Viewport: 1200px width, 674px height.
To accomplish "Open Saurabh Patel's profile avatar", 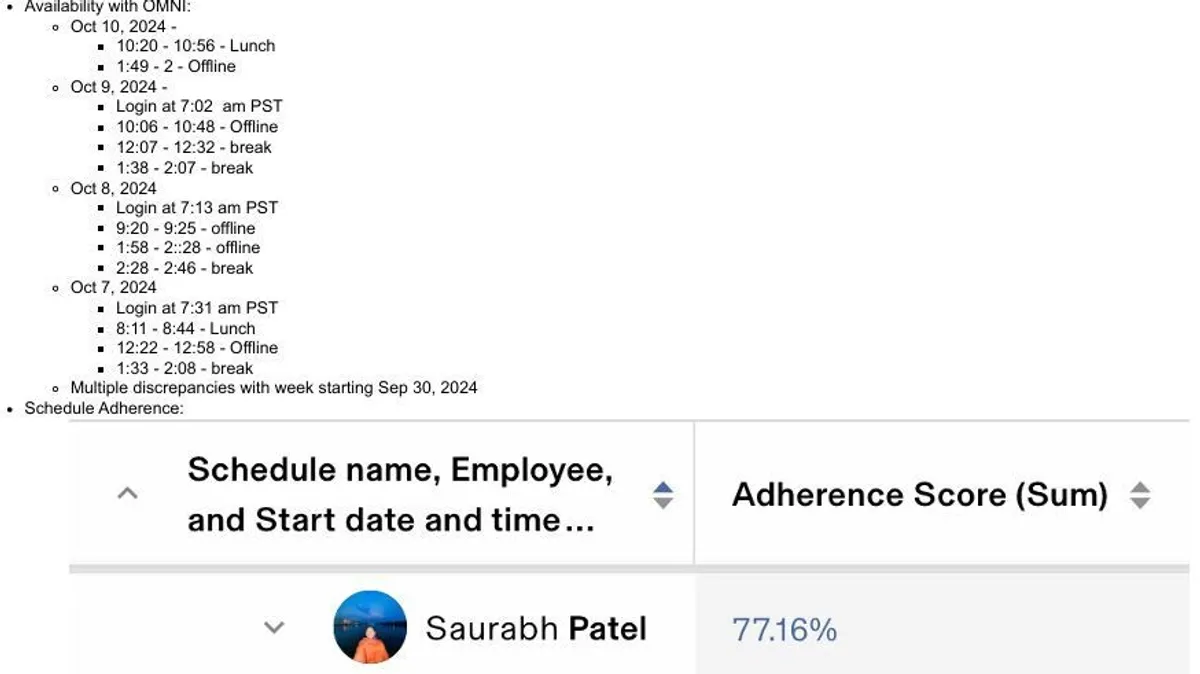I will point(369,627).
